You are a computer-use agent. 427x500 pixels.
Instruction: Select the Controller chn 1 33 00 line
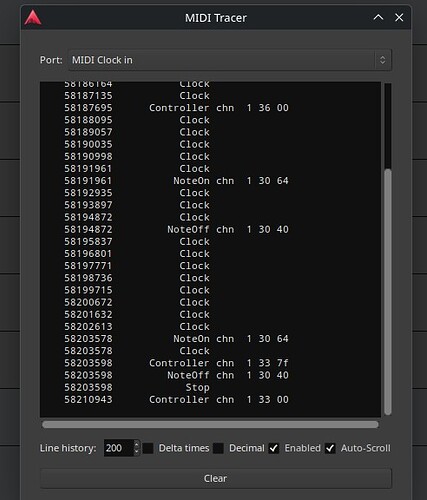(x=176, y=399)
